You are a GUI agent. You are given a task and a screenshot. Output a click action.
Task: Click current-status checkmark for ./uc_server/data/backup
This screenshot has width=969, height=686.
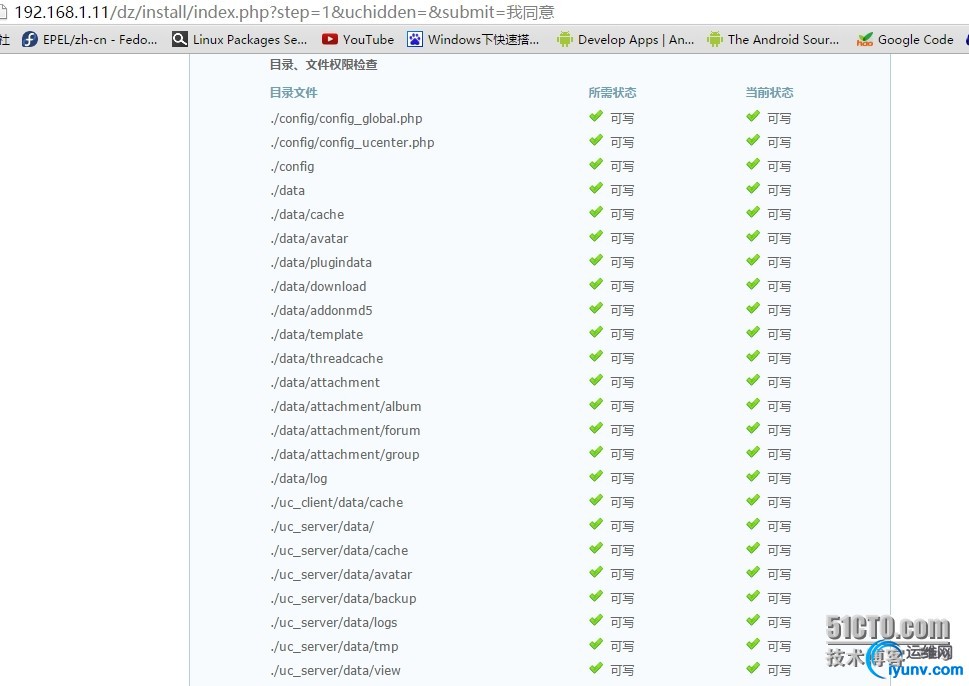(x=753, y=596)
